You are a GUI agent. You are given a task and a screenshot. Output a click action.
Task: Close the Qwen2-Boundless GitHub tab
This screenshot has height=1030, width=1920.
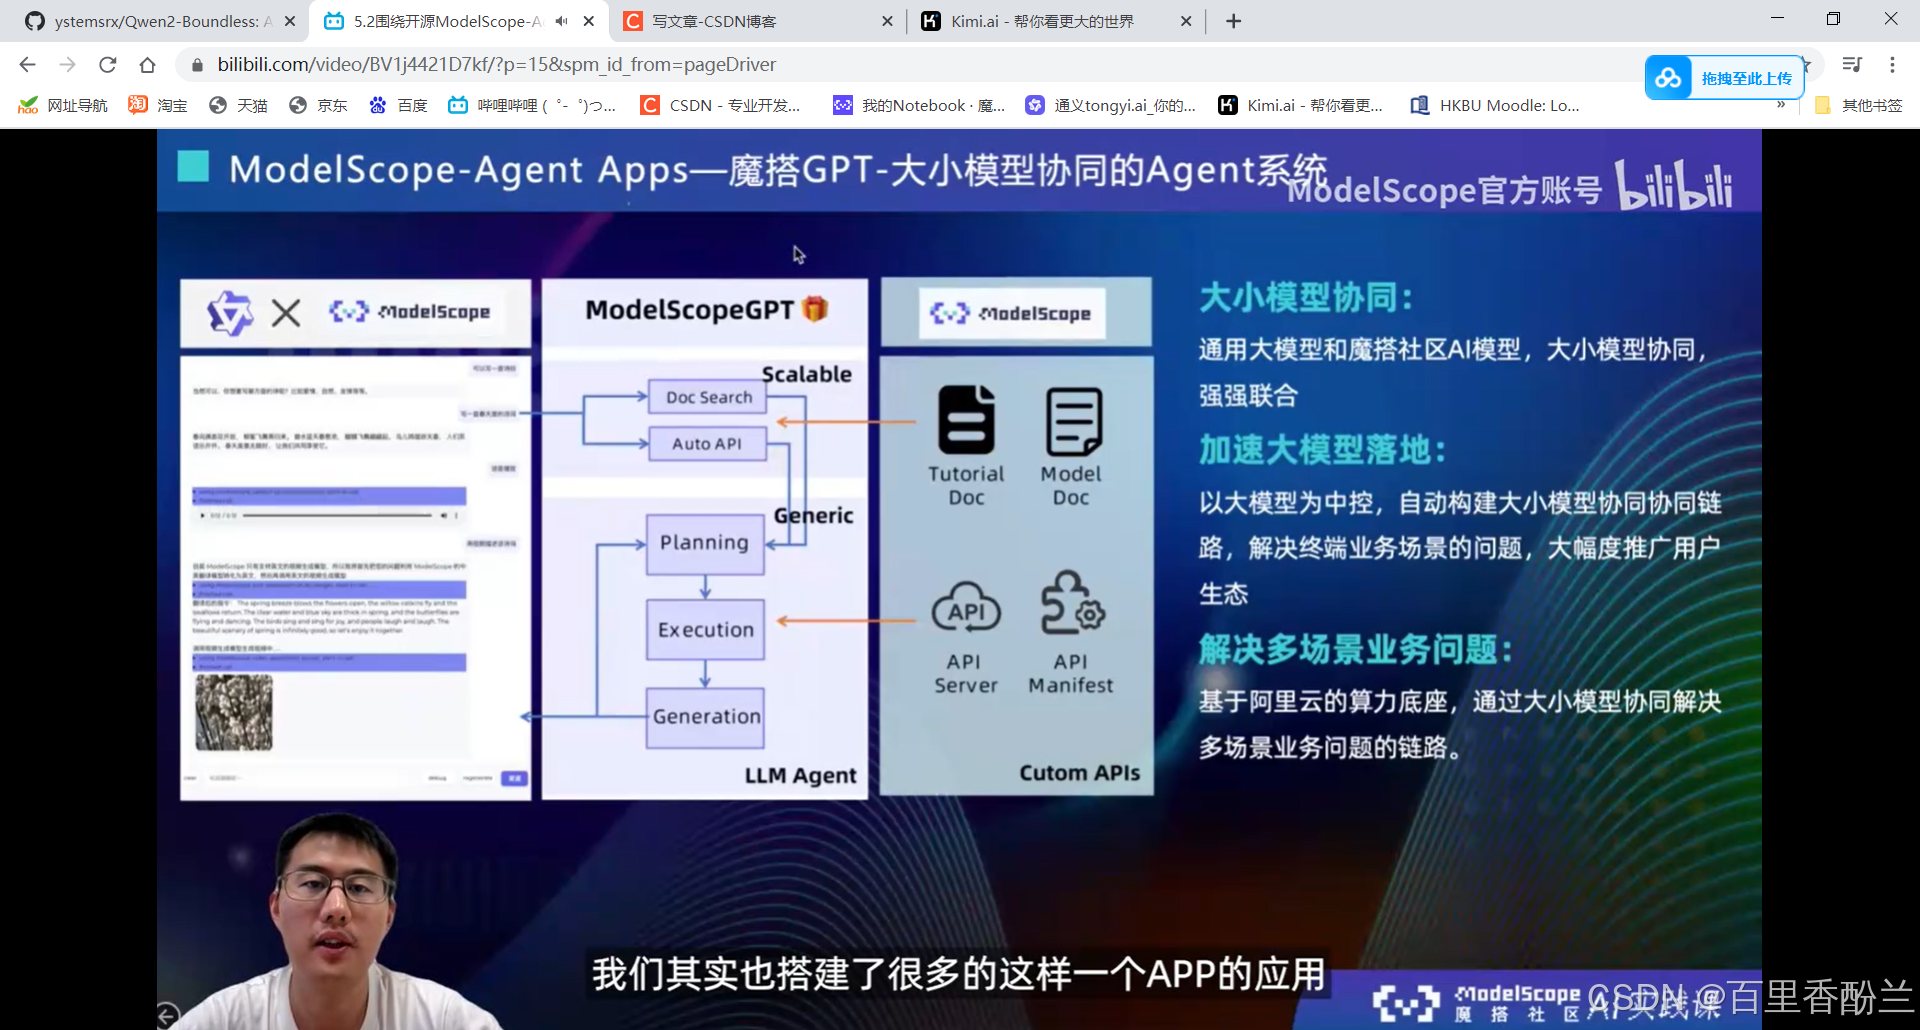point(290,21)
